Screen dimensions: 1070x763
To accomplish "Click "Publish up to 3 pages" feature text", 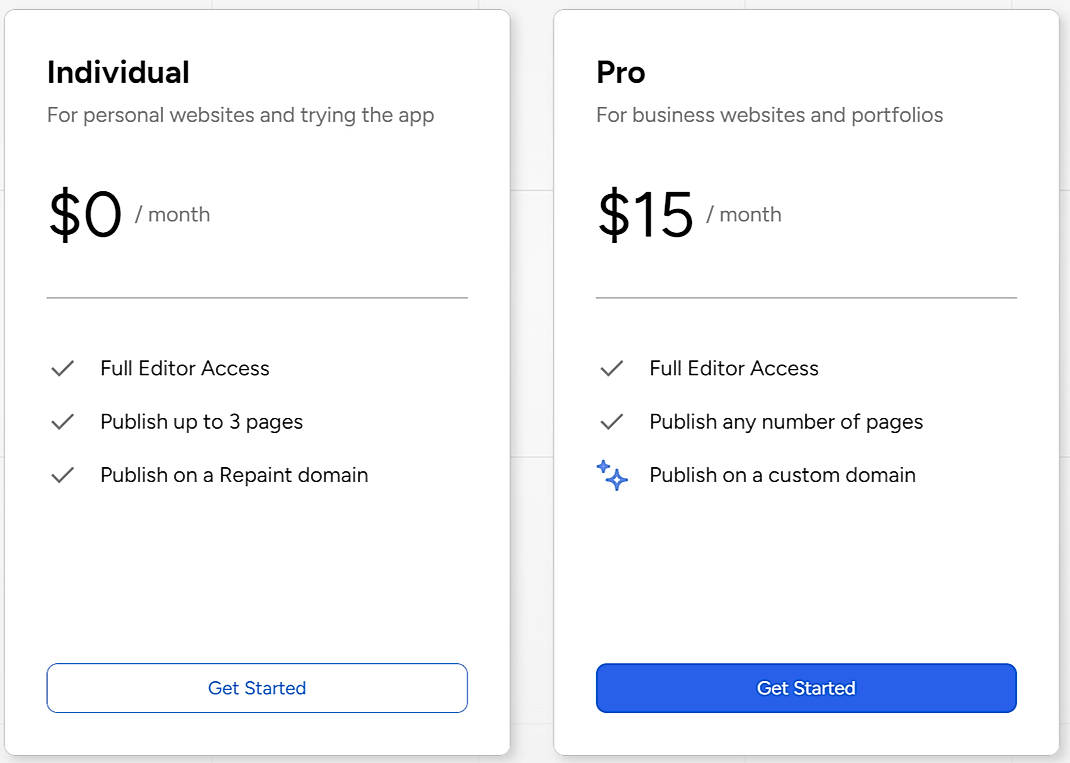I will (x=201, y=422).
